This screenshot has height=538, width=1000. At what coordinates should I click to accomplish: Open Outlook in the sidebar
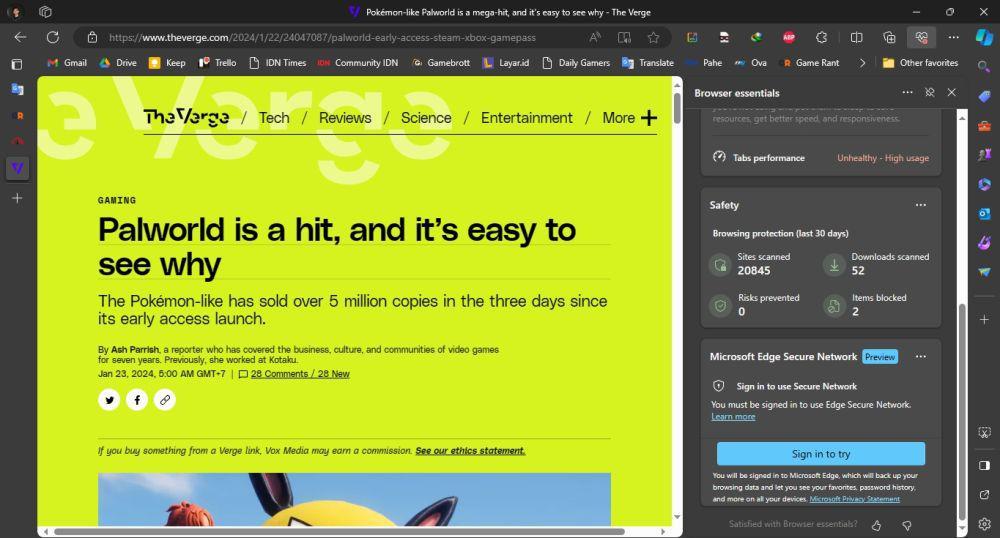(984, 214)
